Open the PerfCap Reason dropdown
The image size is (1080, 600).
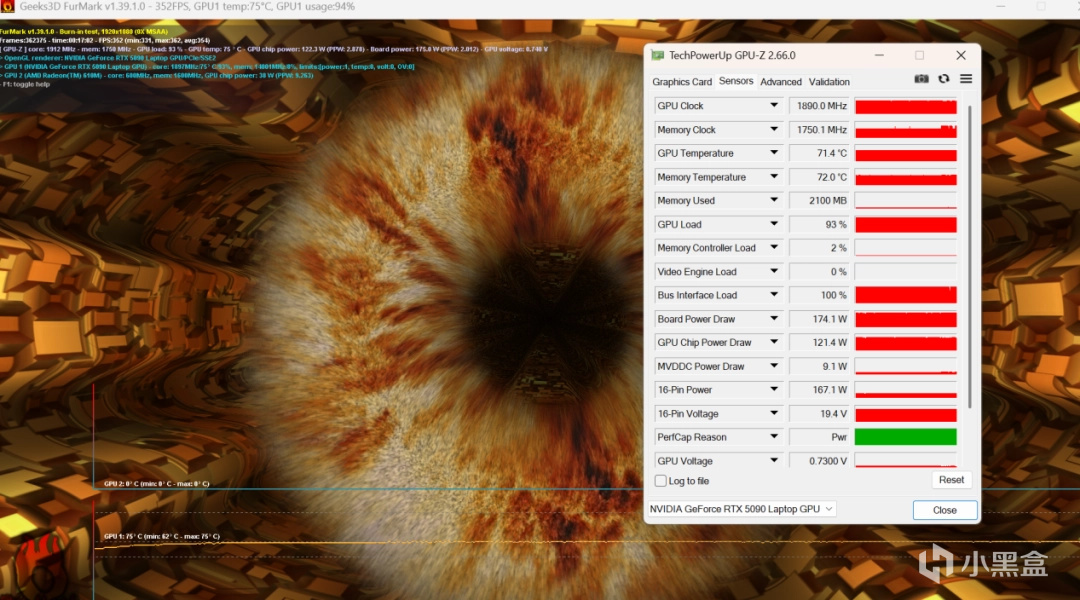(x=773, y=437)
